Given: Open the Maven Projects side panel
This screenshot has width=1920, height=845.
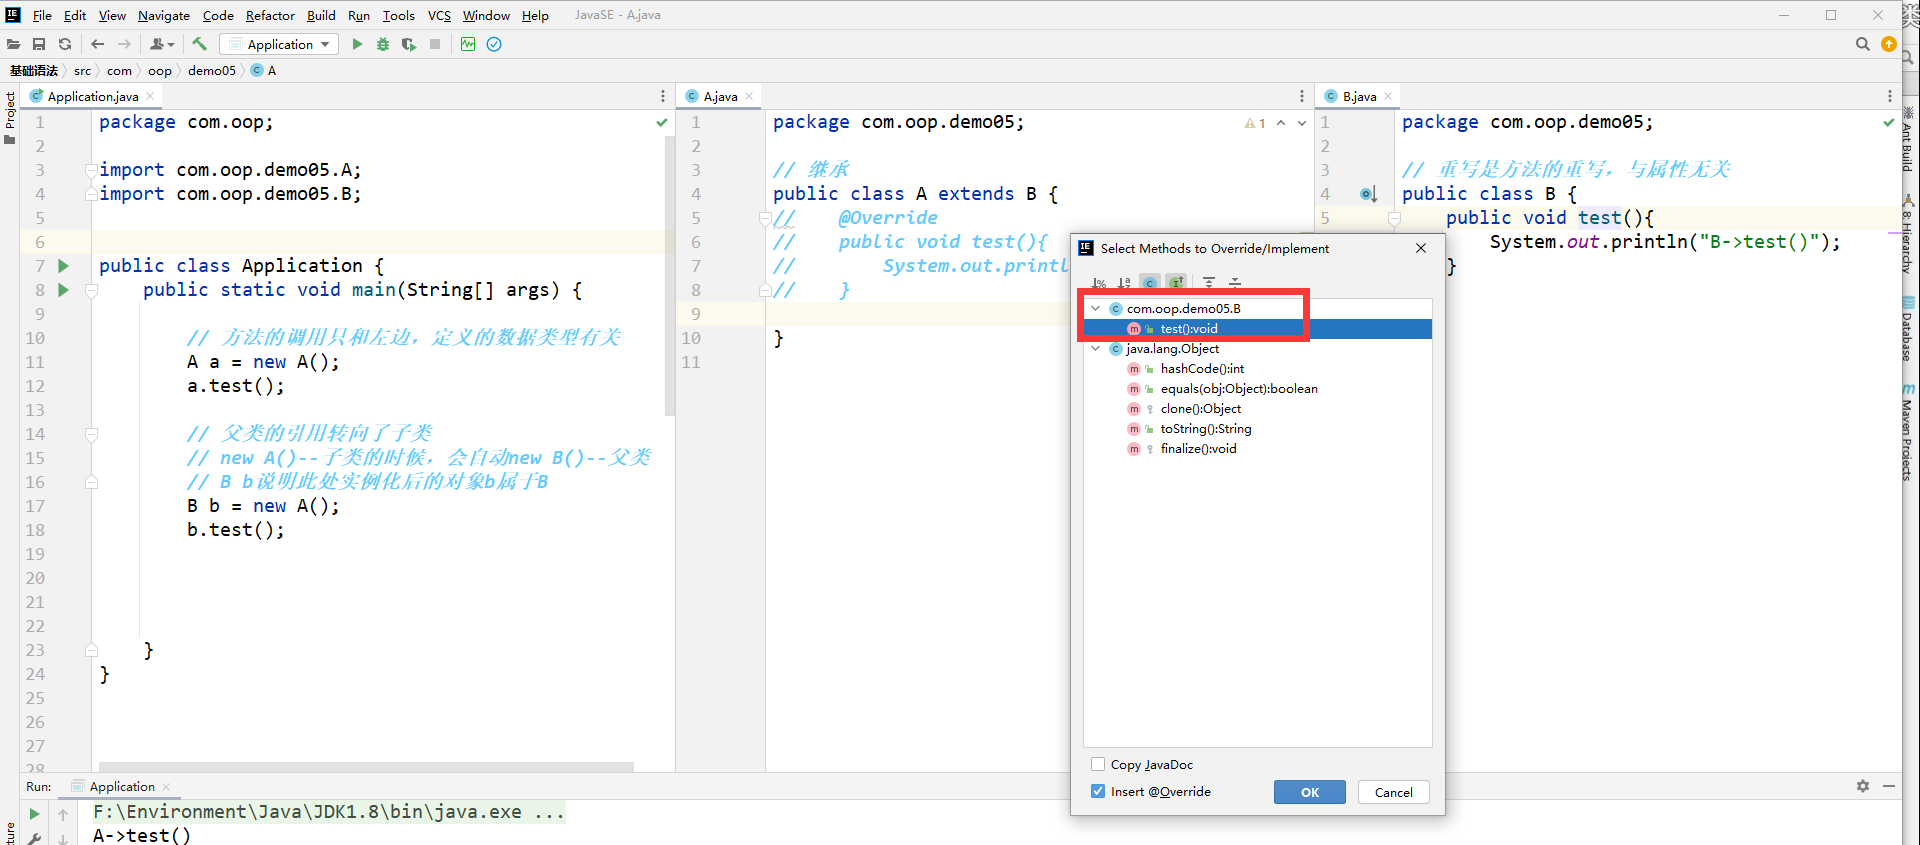Looking at the screenshot, I should pos(1908,432).
